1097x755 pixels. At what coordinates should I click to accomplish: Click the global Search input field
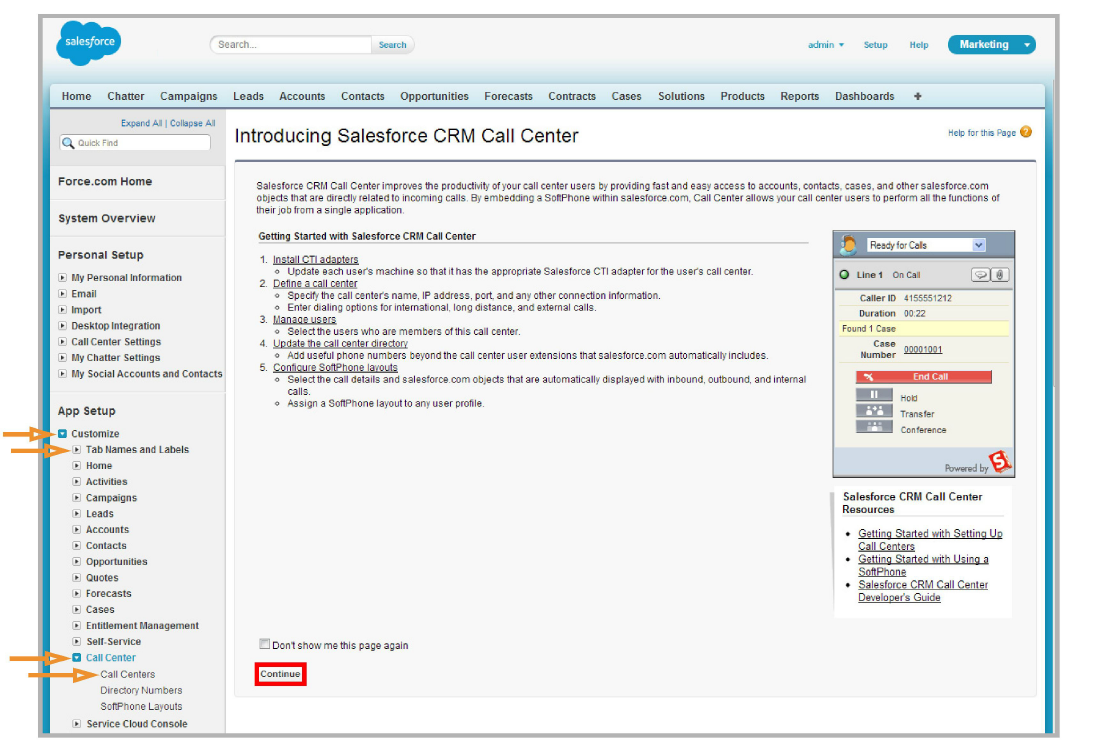pos(291,45)
